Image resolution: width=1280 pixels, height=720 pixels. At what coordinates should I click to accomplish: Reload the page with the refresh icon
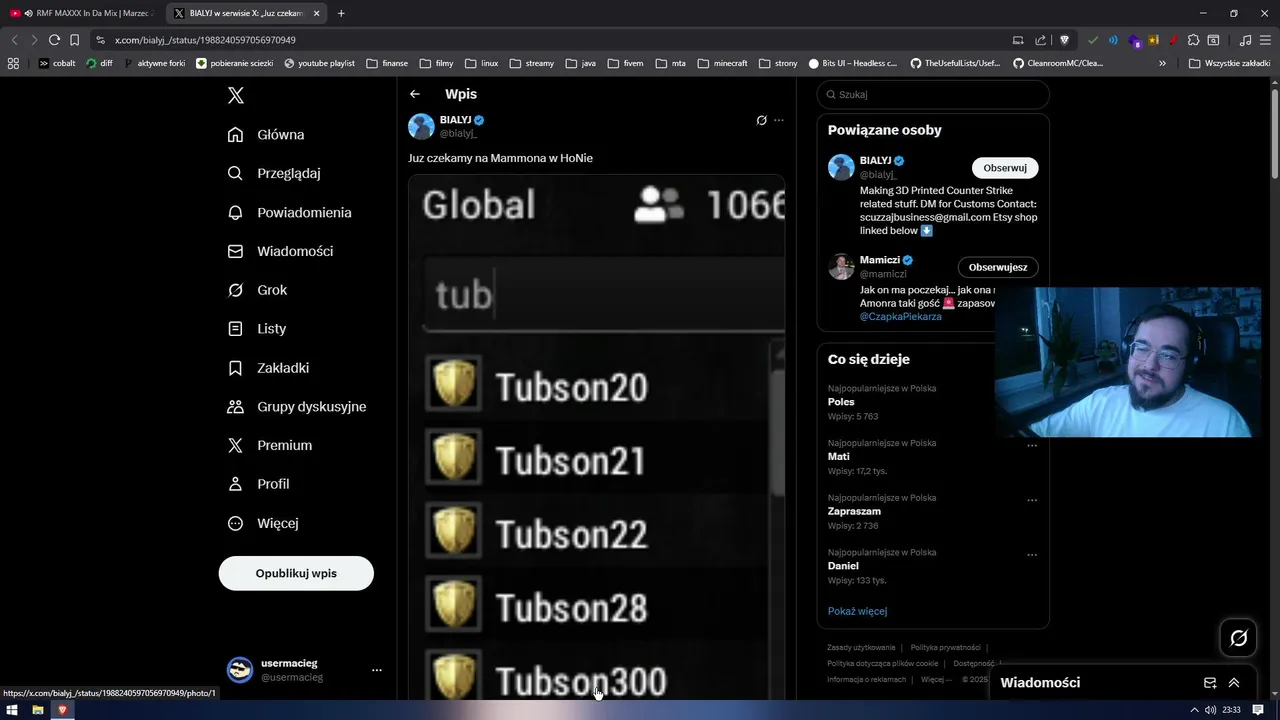pyautogui.click(x=54, y=40)
